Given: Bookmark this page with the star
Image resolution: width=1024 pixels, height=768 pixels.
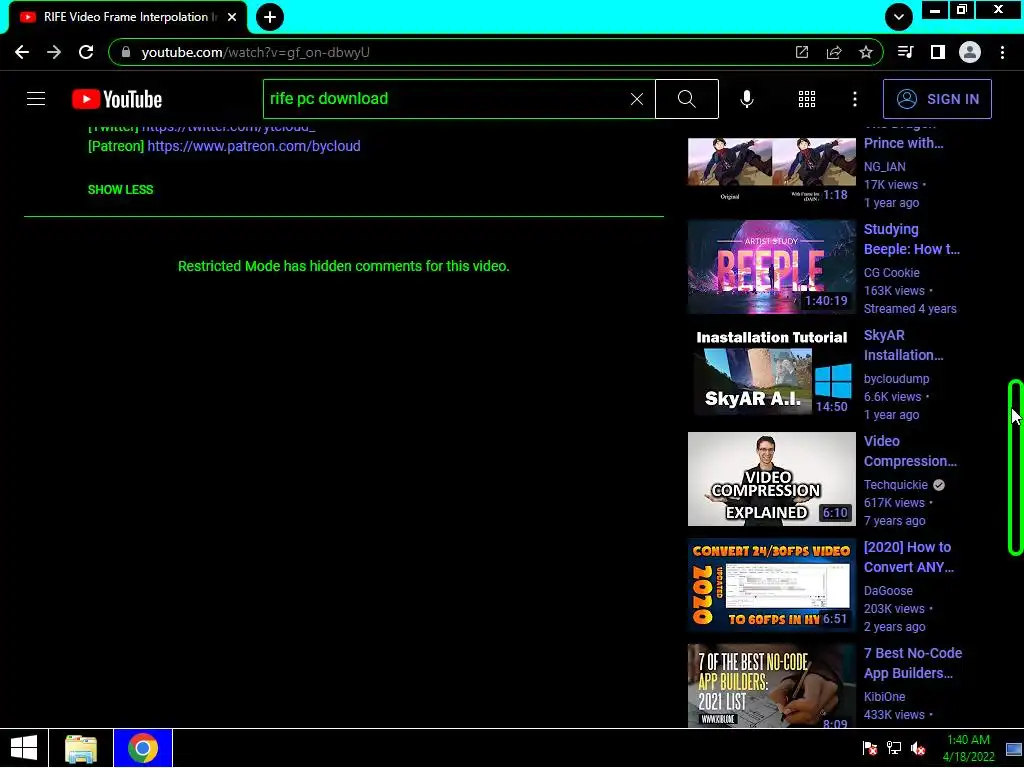Looking at the screenshot, I should (x=865, y=52).
